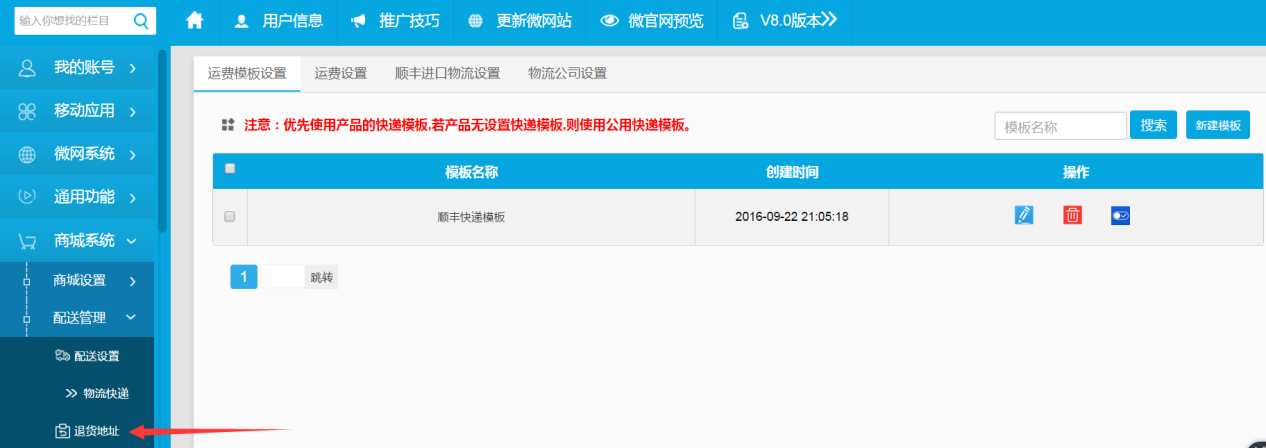Click the dark blue toggle action icon
This screenshot has height=448, width=1266.
click(1120, 215)
